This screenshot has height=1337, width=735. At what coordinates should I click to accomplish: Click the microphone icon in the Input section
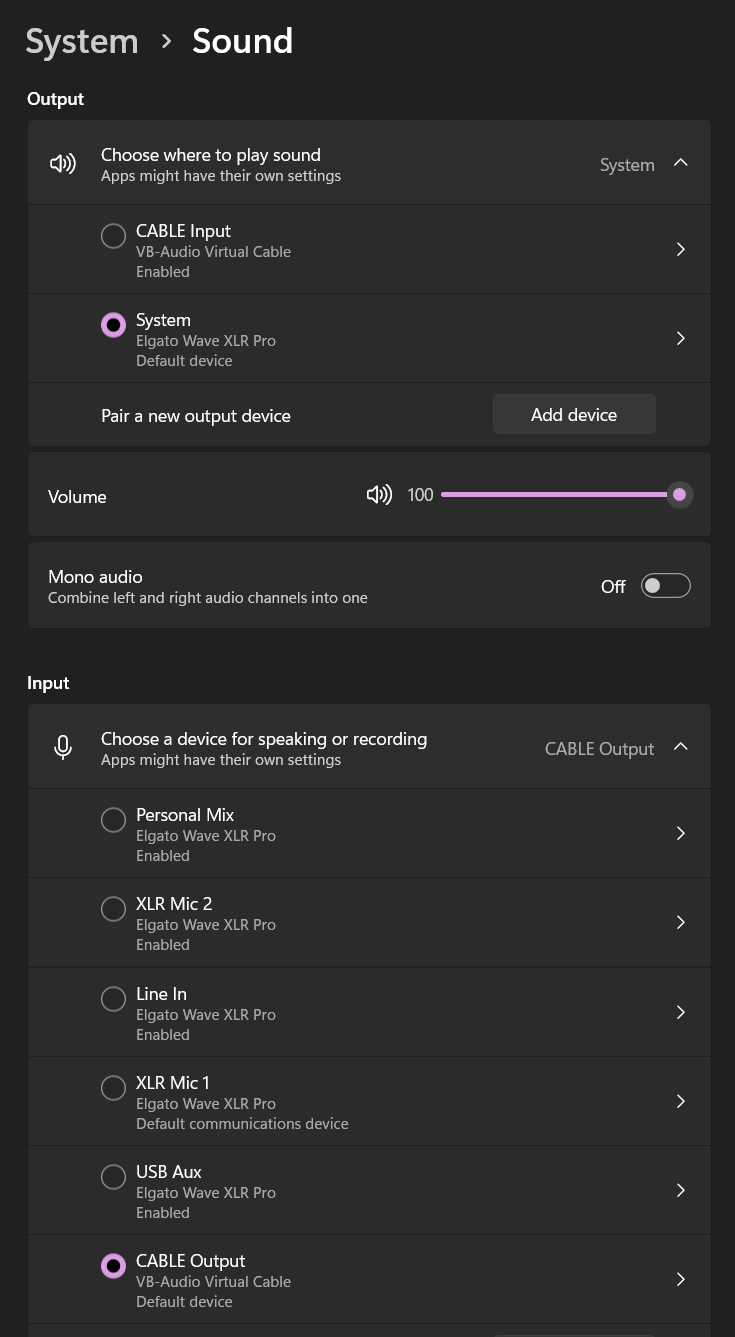(x=63, y=748)
